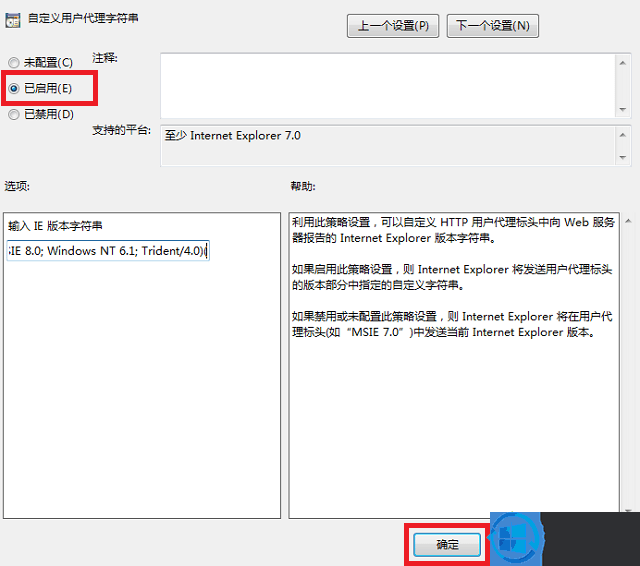Click down arrow of 注释 scrollbar
The image size is (640, 566).
(622, 109)
